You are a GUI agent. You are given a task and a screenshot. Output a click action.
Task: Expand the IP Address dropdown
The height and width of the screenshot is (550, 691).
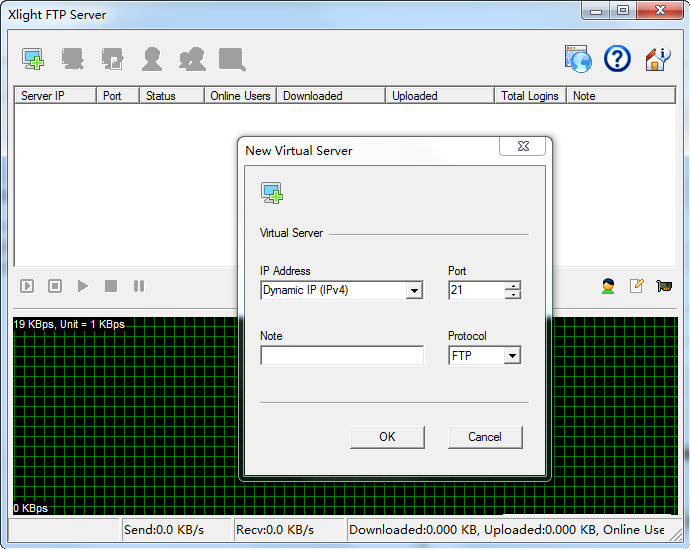coord(414,291)
